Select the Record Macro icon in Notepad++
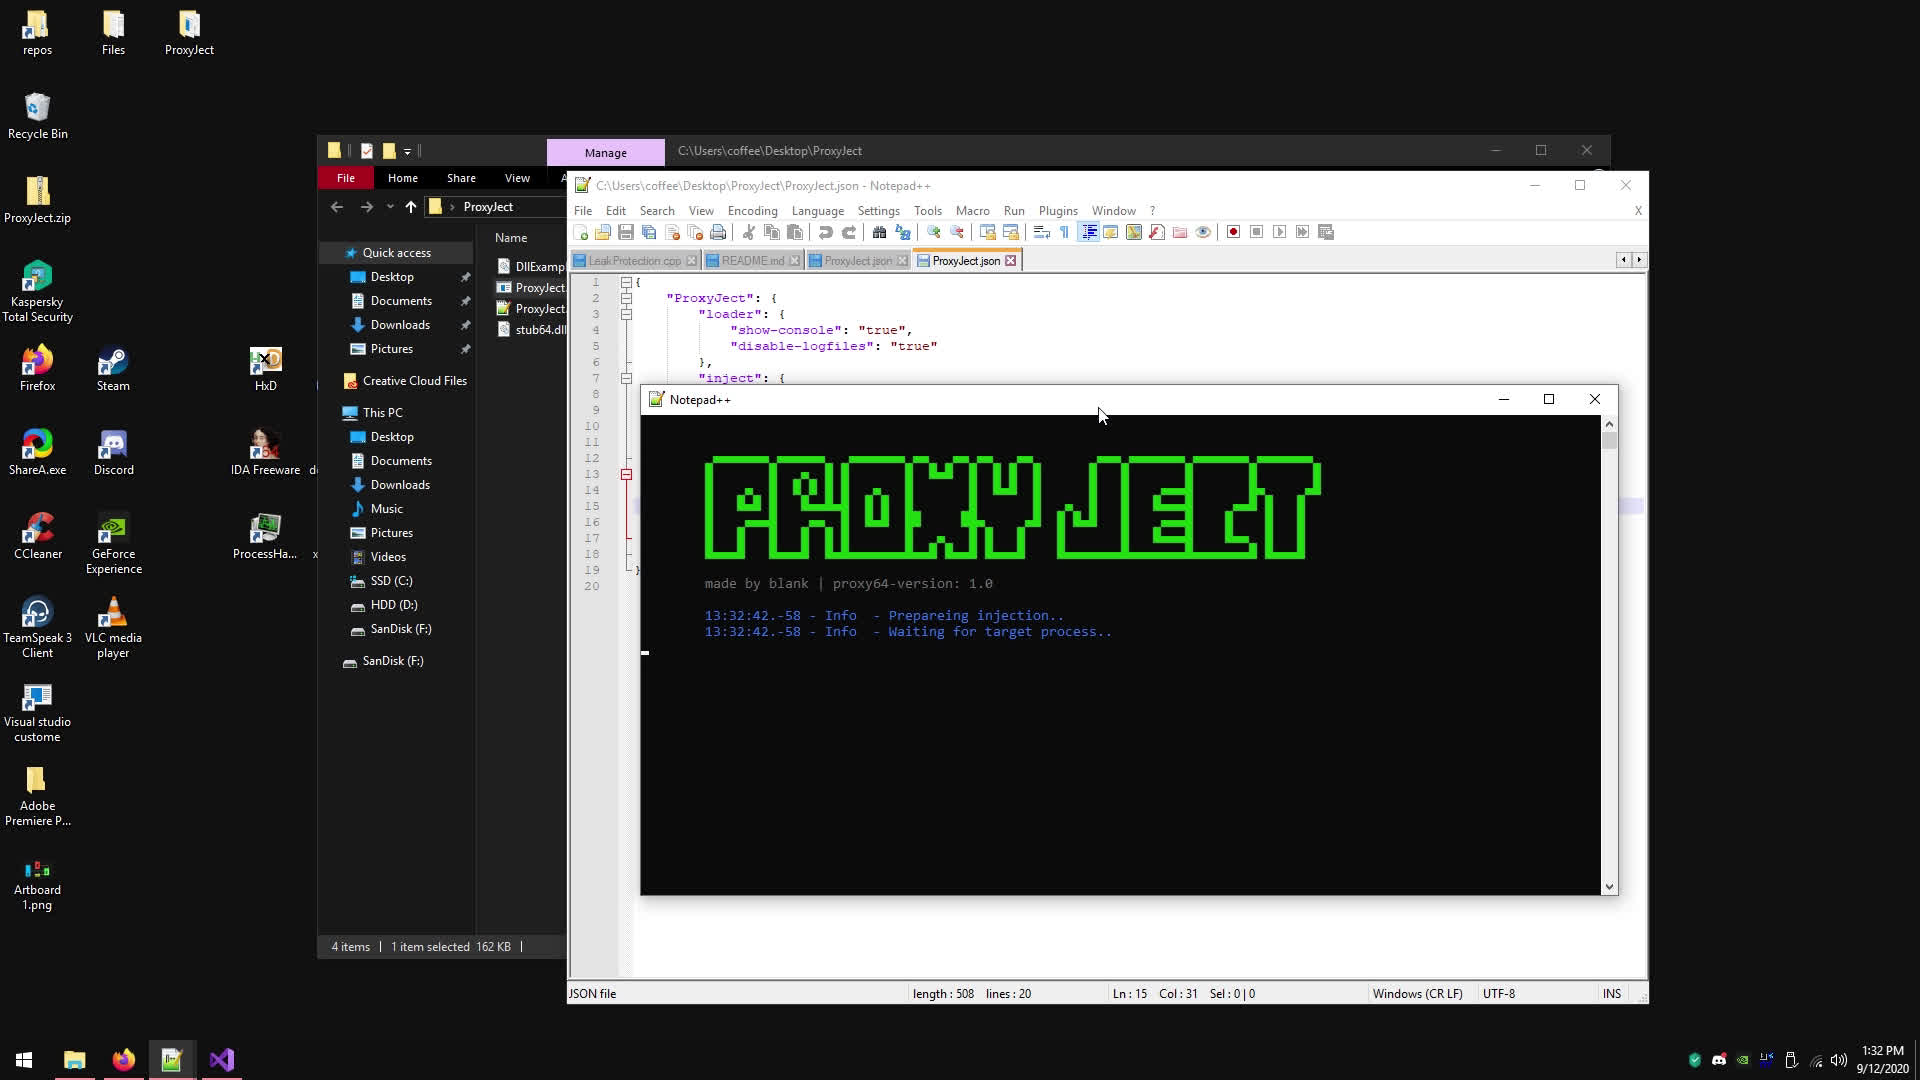The height and width of the screenshot is (1080, 1920). [1233, 232]
